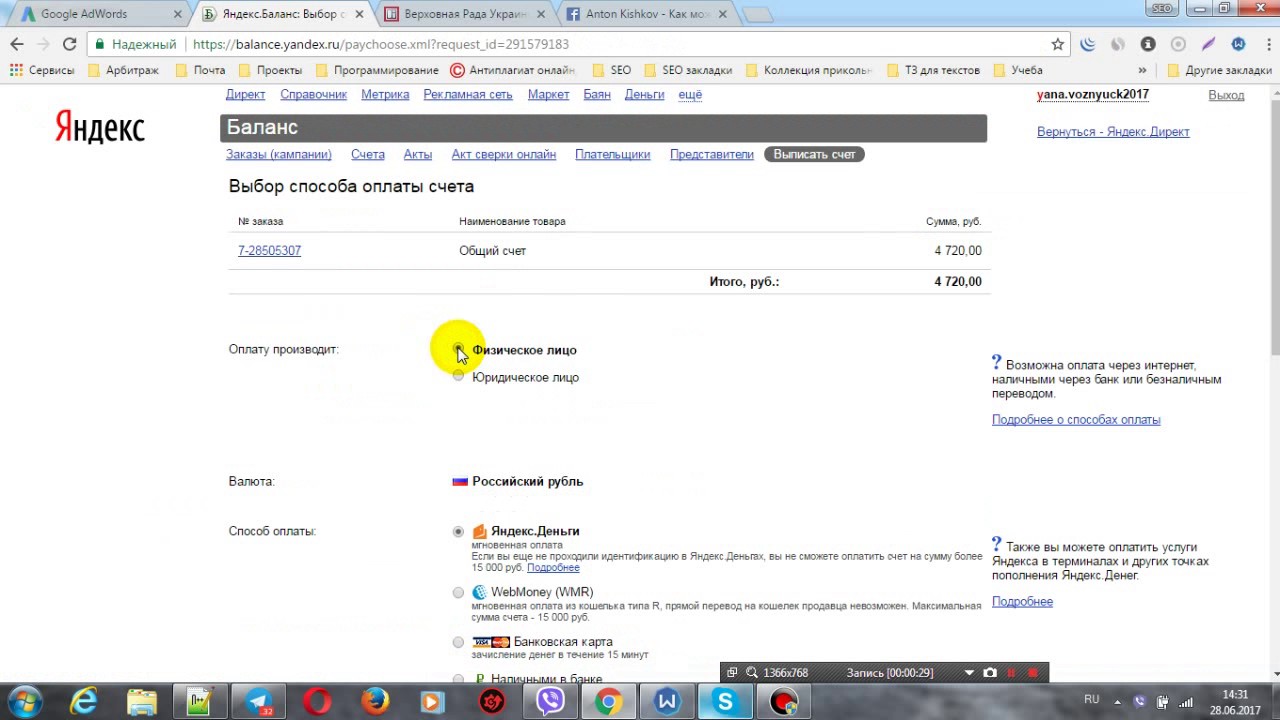Open Рекламная сеть link

coord(468,94)
